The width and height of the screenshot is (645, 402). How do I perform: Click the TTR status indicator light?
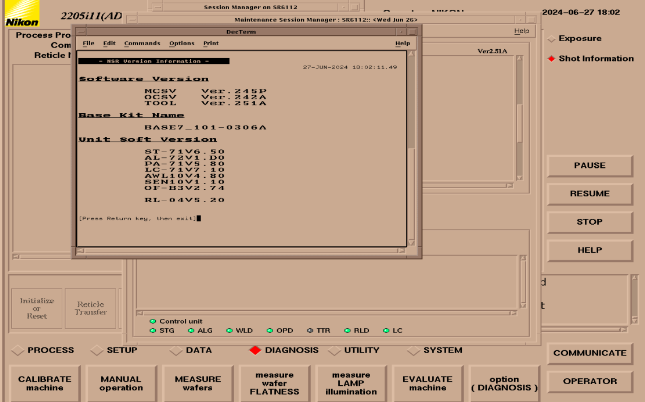pos(310,330)
